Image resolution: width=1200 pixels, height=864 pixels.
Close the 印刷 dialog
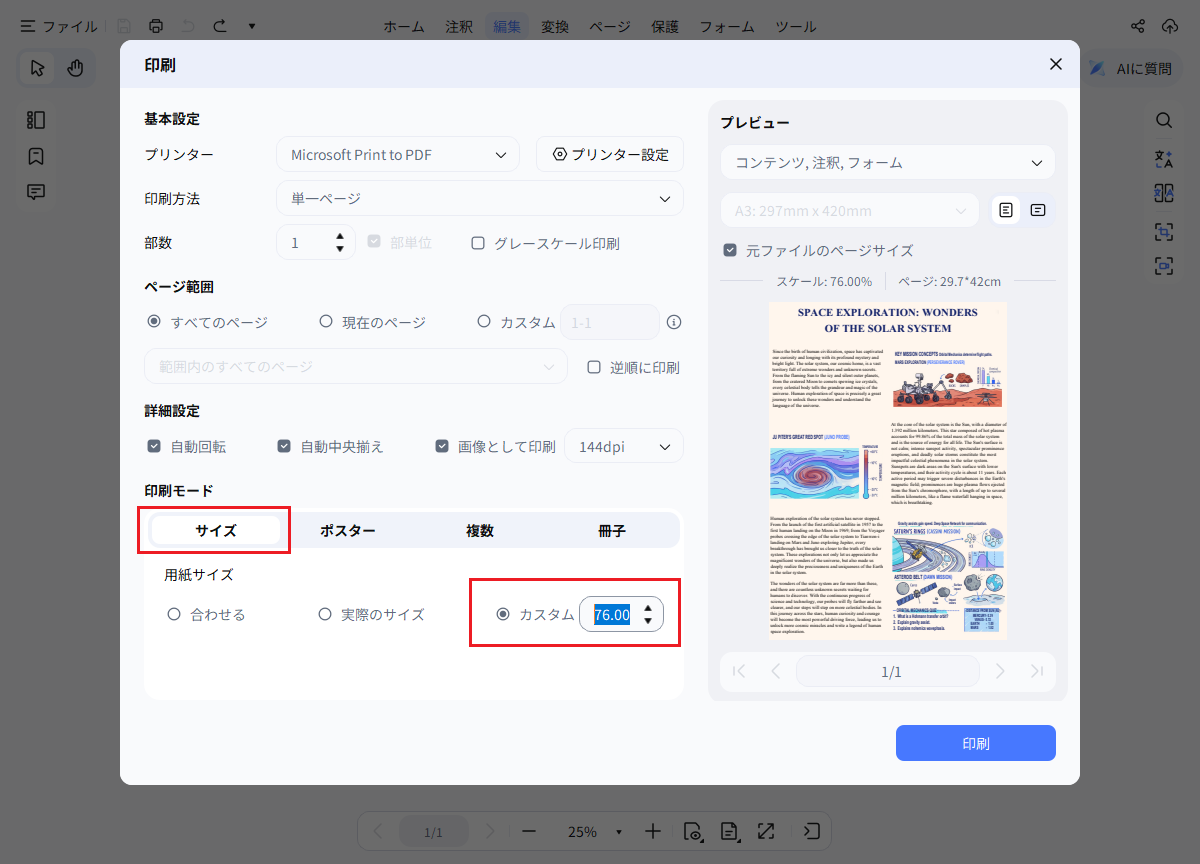pyautogui.click(x=1055, y=64)
